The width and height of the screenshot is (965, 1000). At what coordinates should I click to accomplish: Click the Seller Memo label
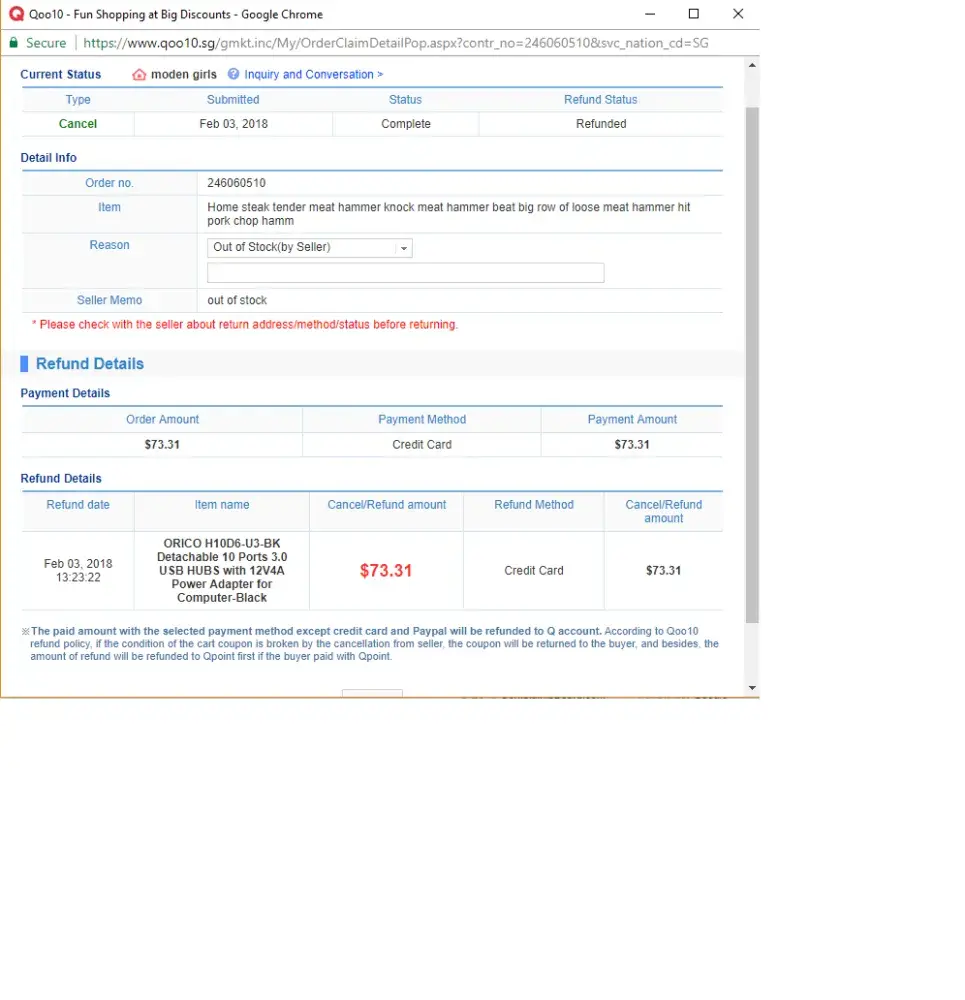point(110,300)
